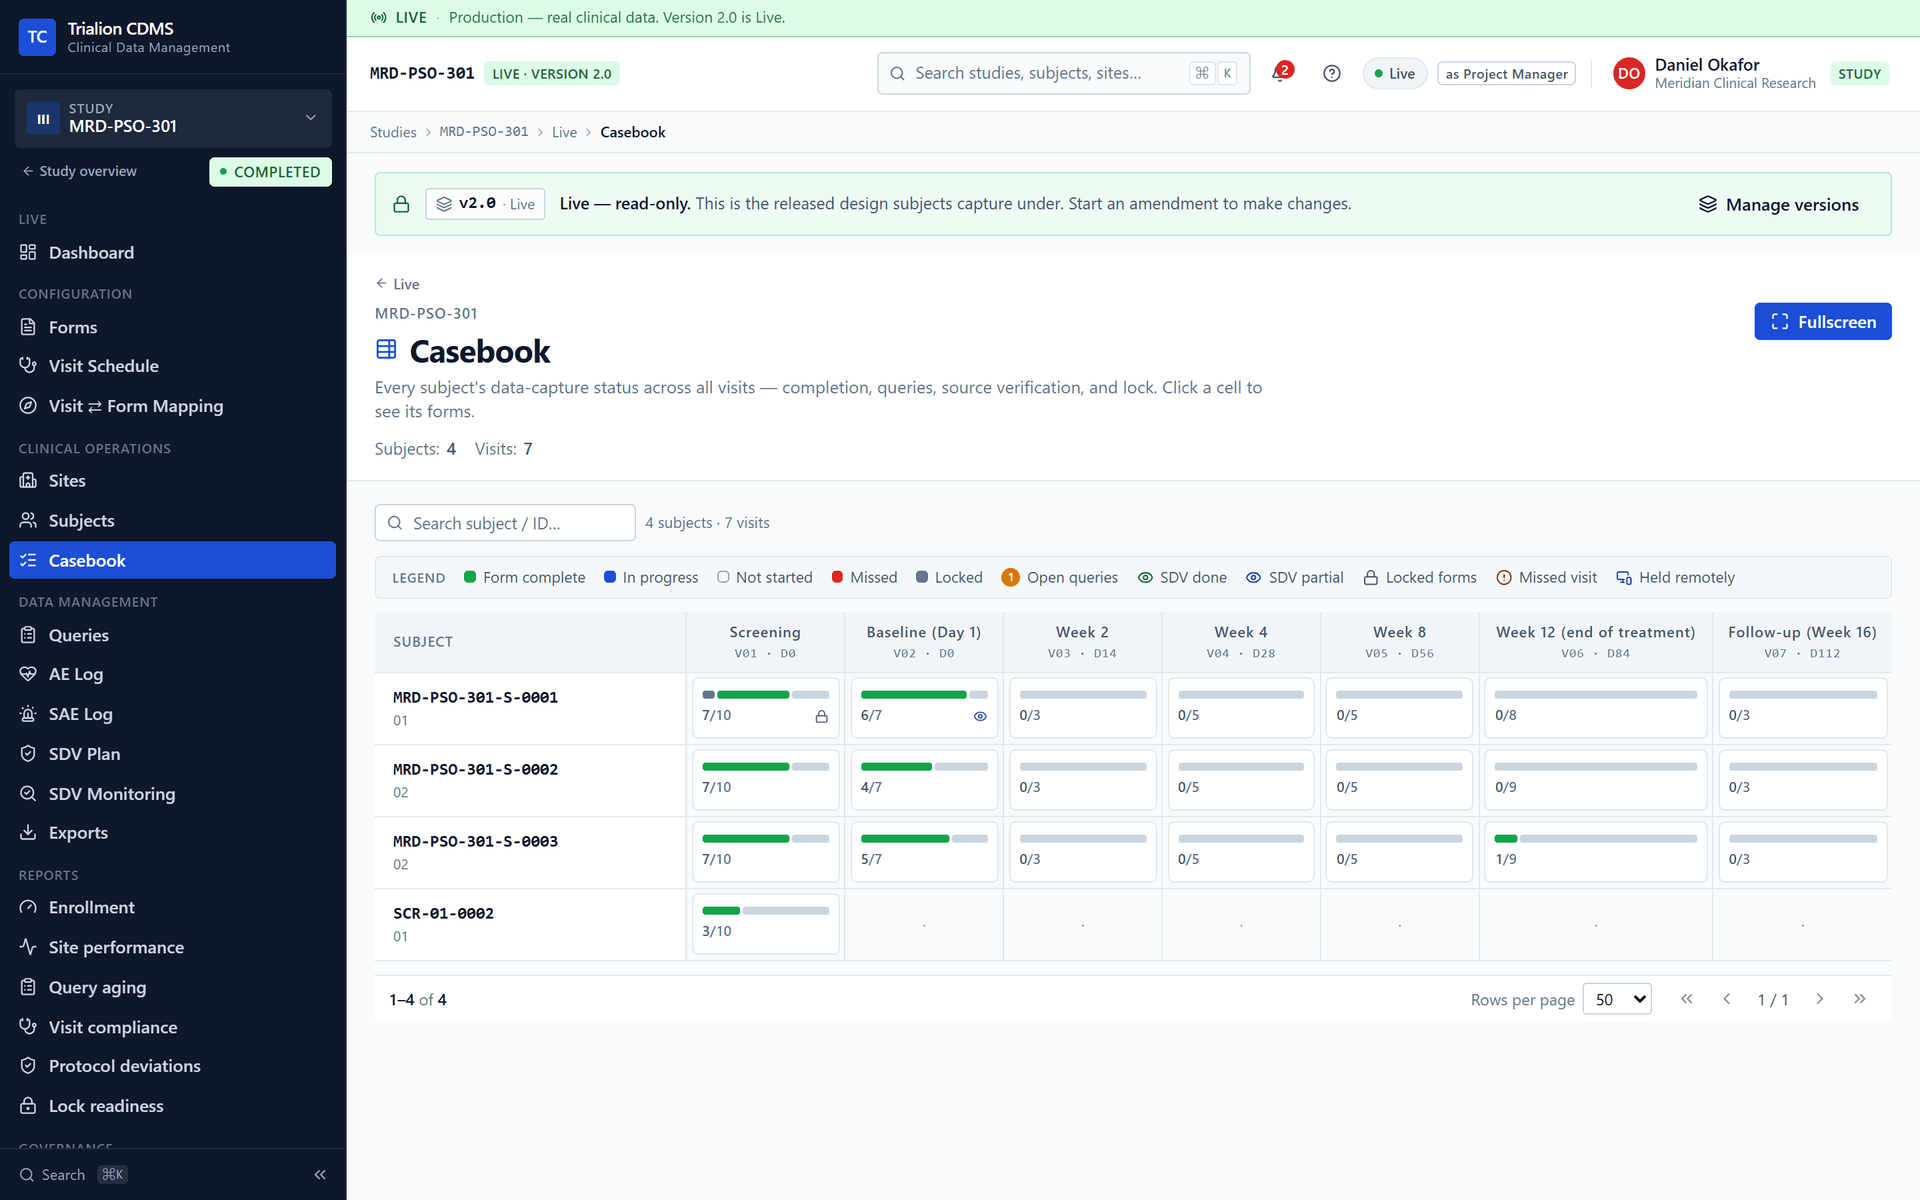Open Visit Schedule in the sidebar
This screenshot has width=1920, height=1200.
[x=173, y=366]
